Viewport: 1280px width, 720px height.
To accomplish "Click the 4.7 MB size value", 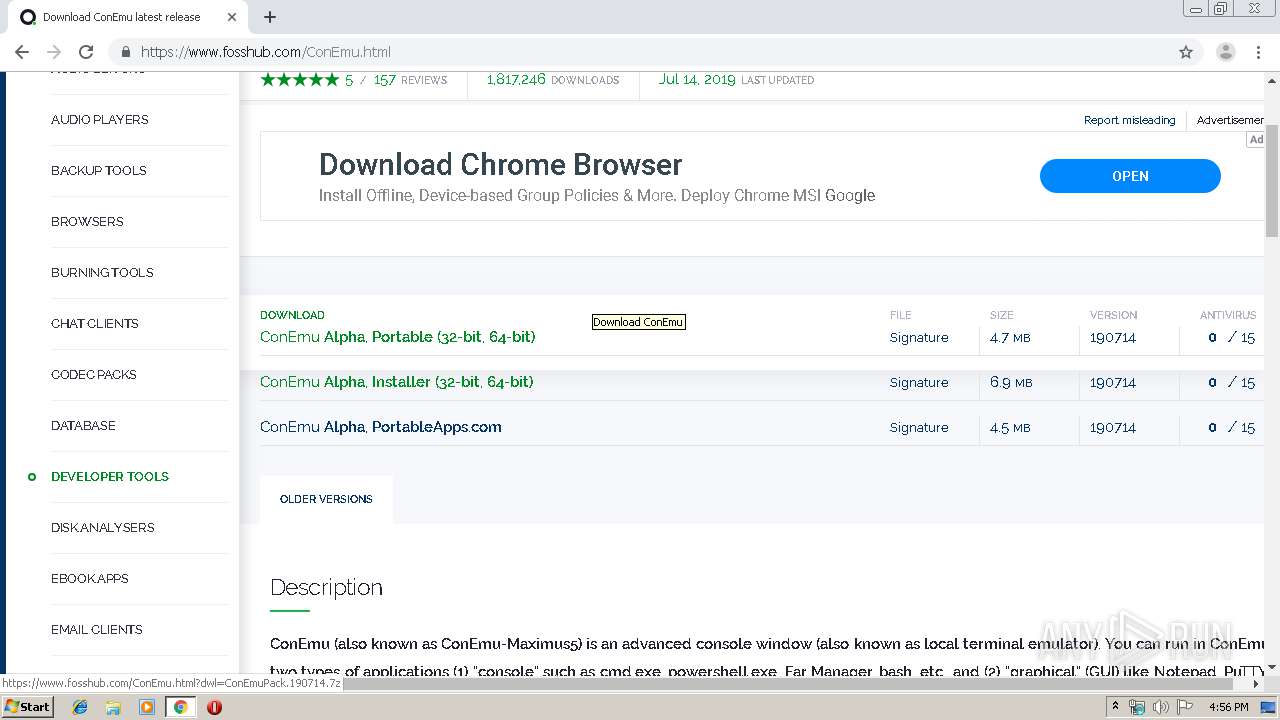I will pos(1010,338).
